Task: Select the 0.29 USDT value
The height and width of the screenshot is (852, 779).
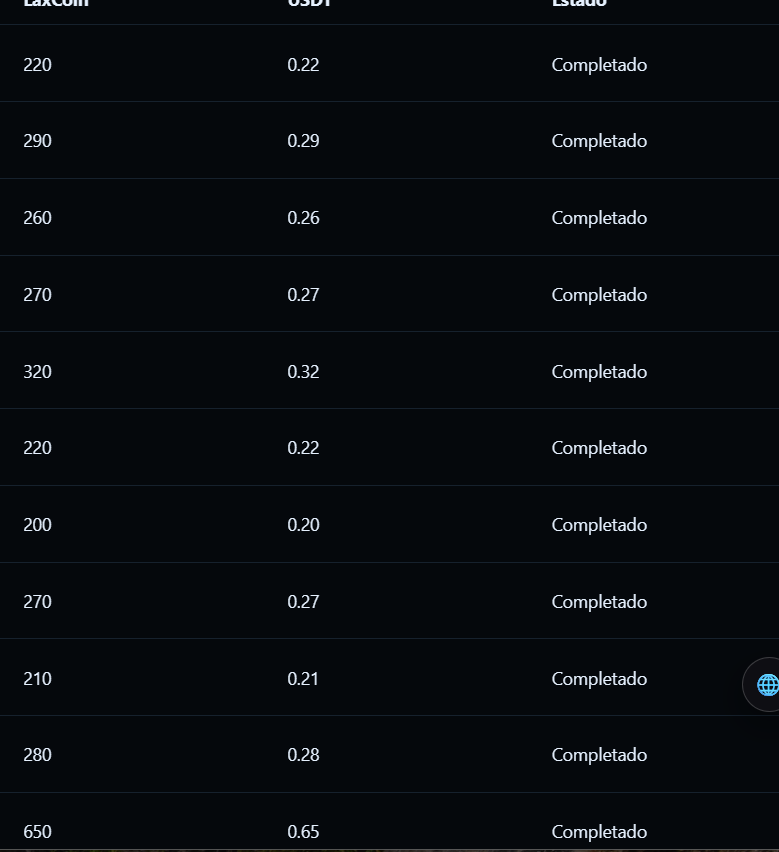Action: [303, 141]
